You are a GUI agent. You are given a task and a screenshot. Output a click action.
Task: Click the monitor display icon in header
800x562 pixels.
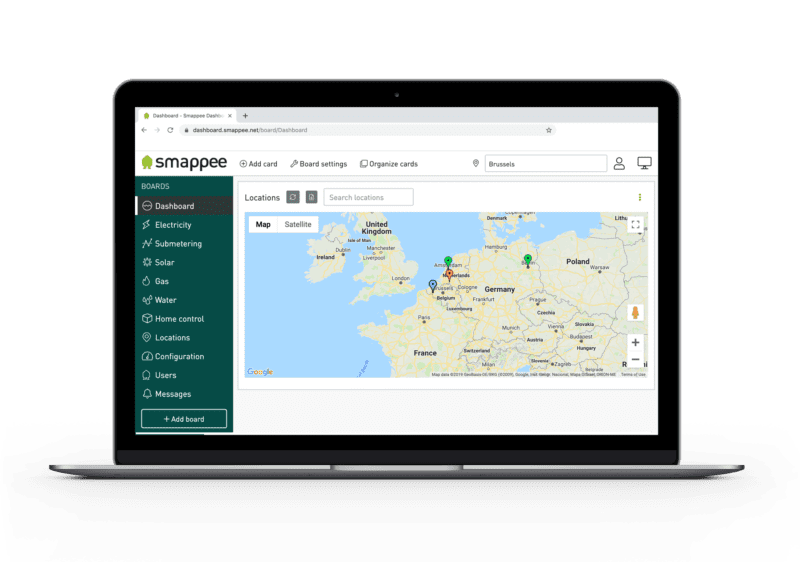pyautogui.click(x=644, y=163)
